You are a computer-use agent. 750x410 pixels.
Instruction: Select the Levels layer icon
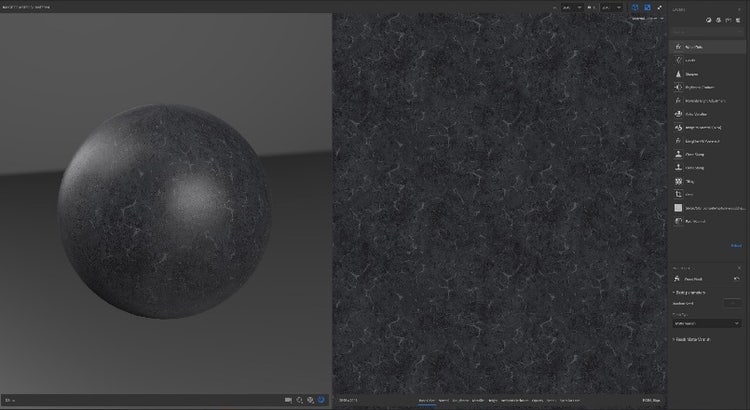pos(678,60)
